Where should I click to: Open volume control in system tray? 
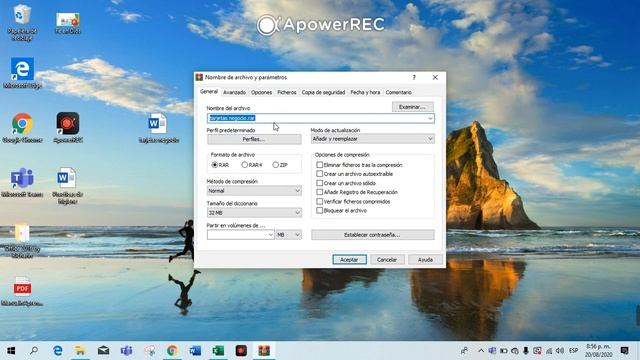tap(560, 351)
